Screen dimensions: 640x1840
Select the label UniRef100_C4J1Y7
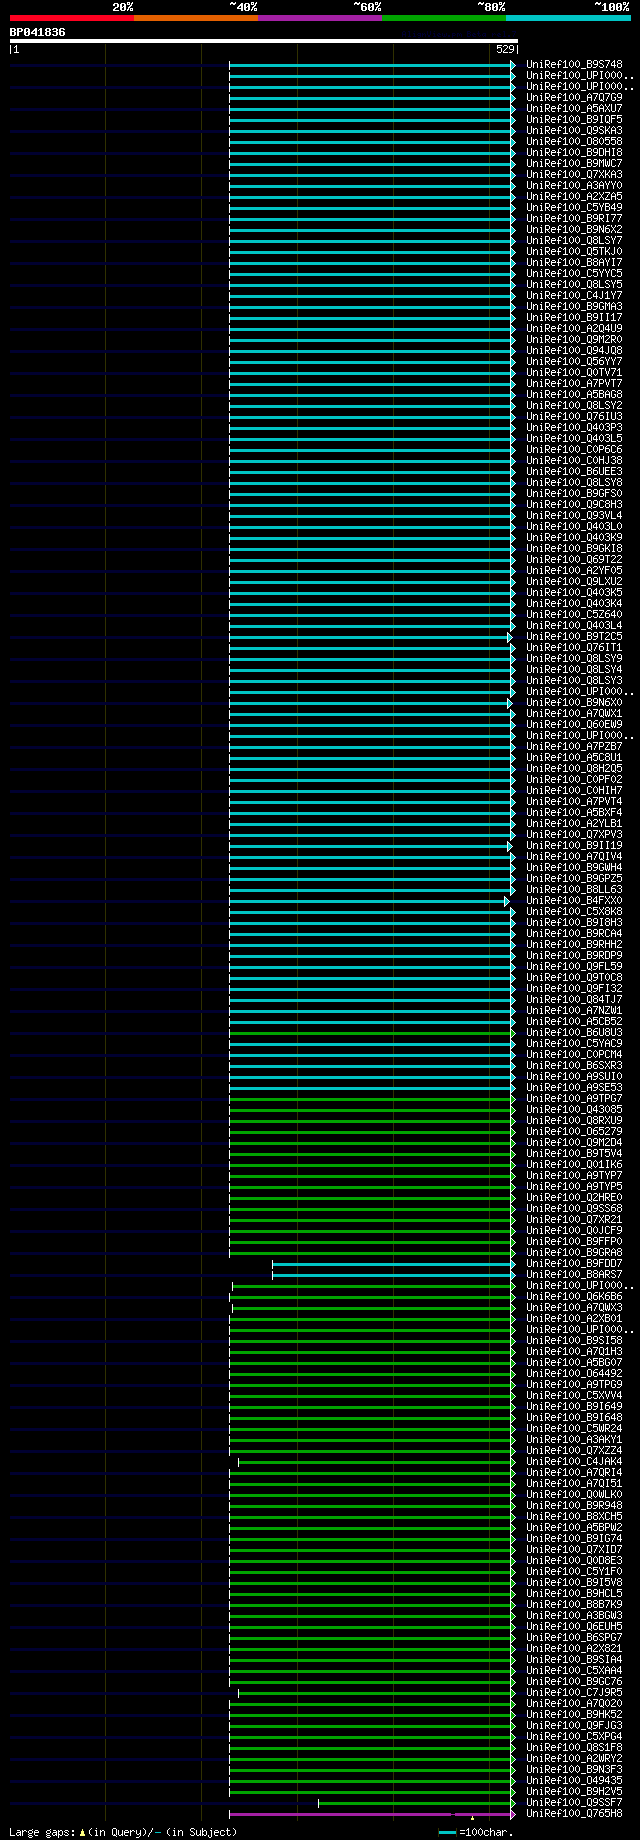pyautogui.click(x=574, y=296)
